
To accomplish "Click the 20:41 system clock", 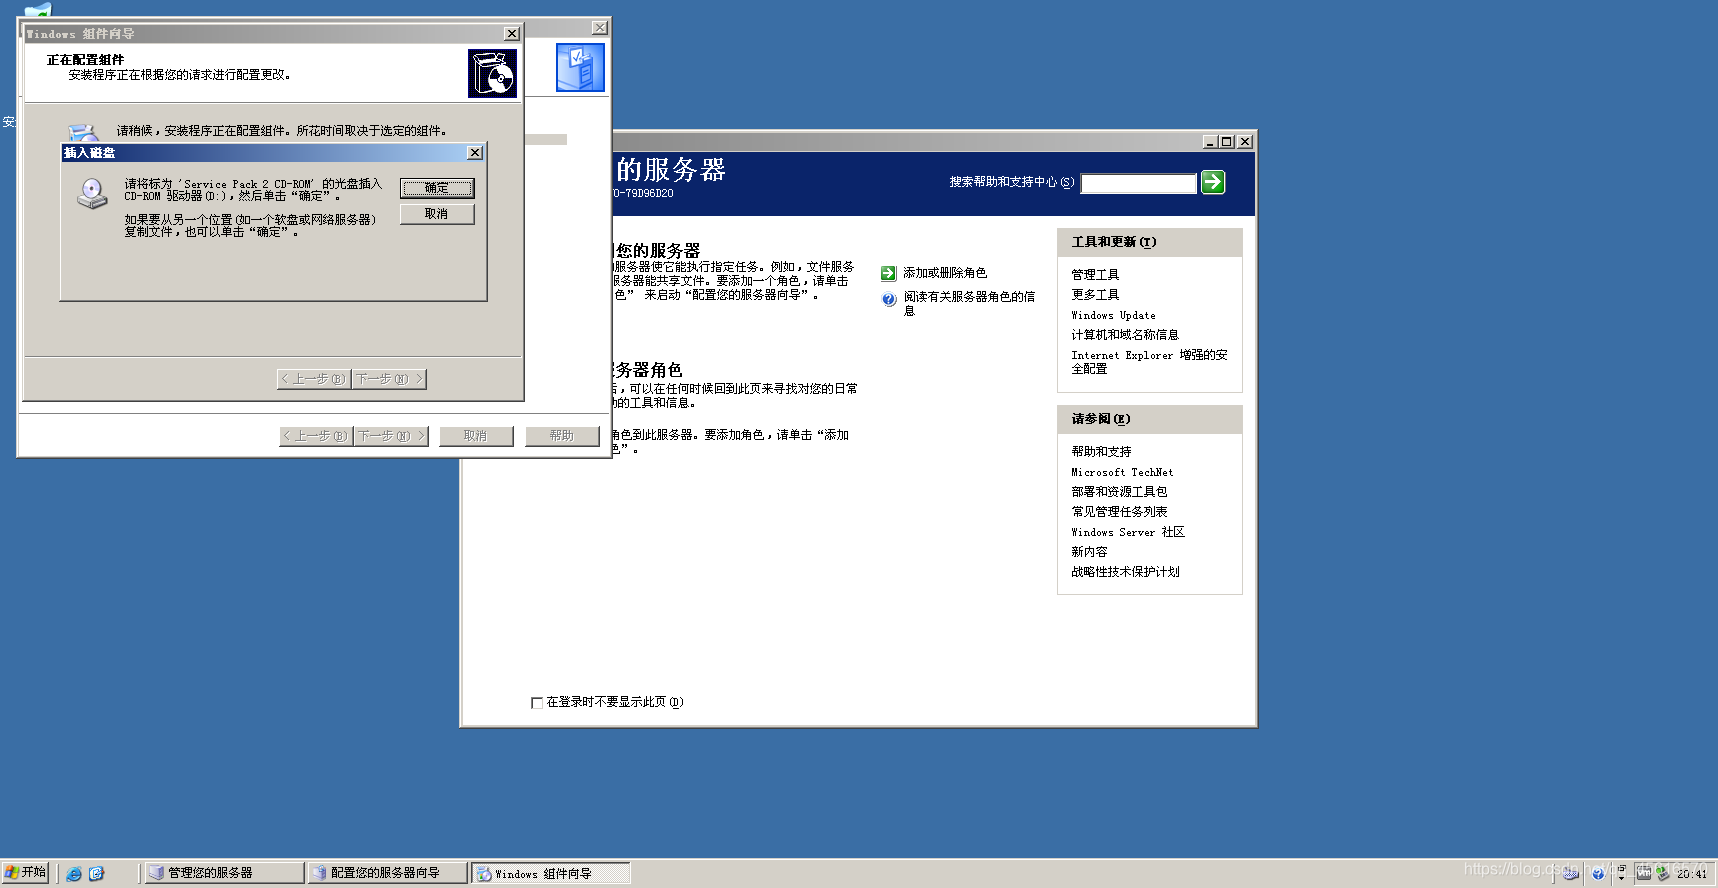I will click(1692, 874).
